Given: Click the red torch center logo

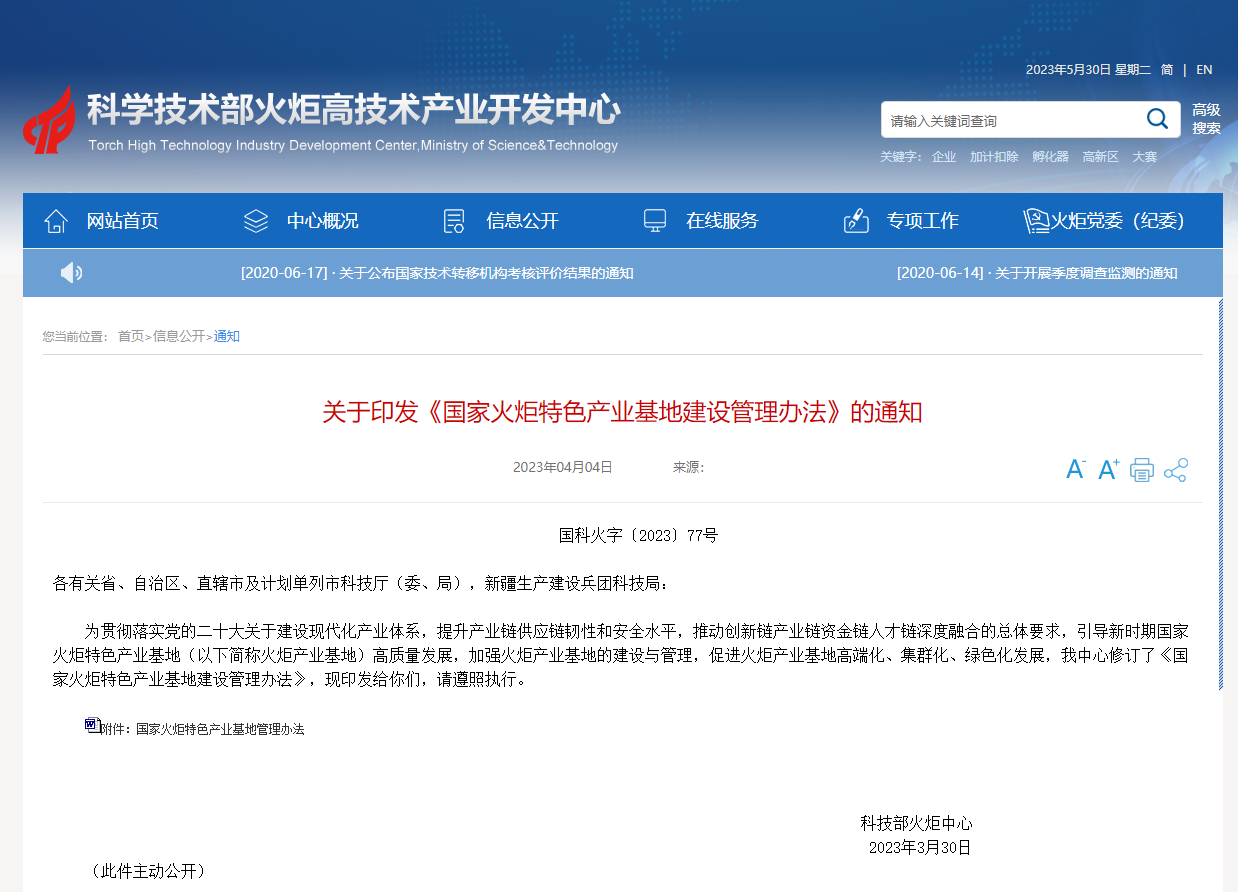Looking at the screenshot, I should click(x=50, y=120).
